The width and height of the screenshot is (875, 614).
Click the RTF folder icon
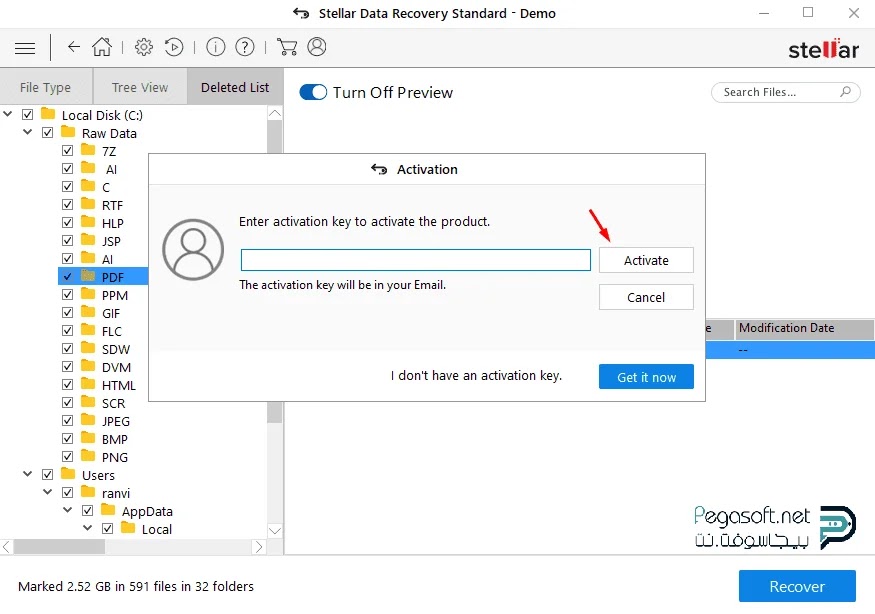[88, 204]
